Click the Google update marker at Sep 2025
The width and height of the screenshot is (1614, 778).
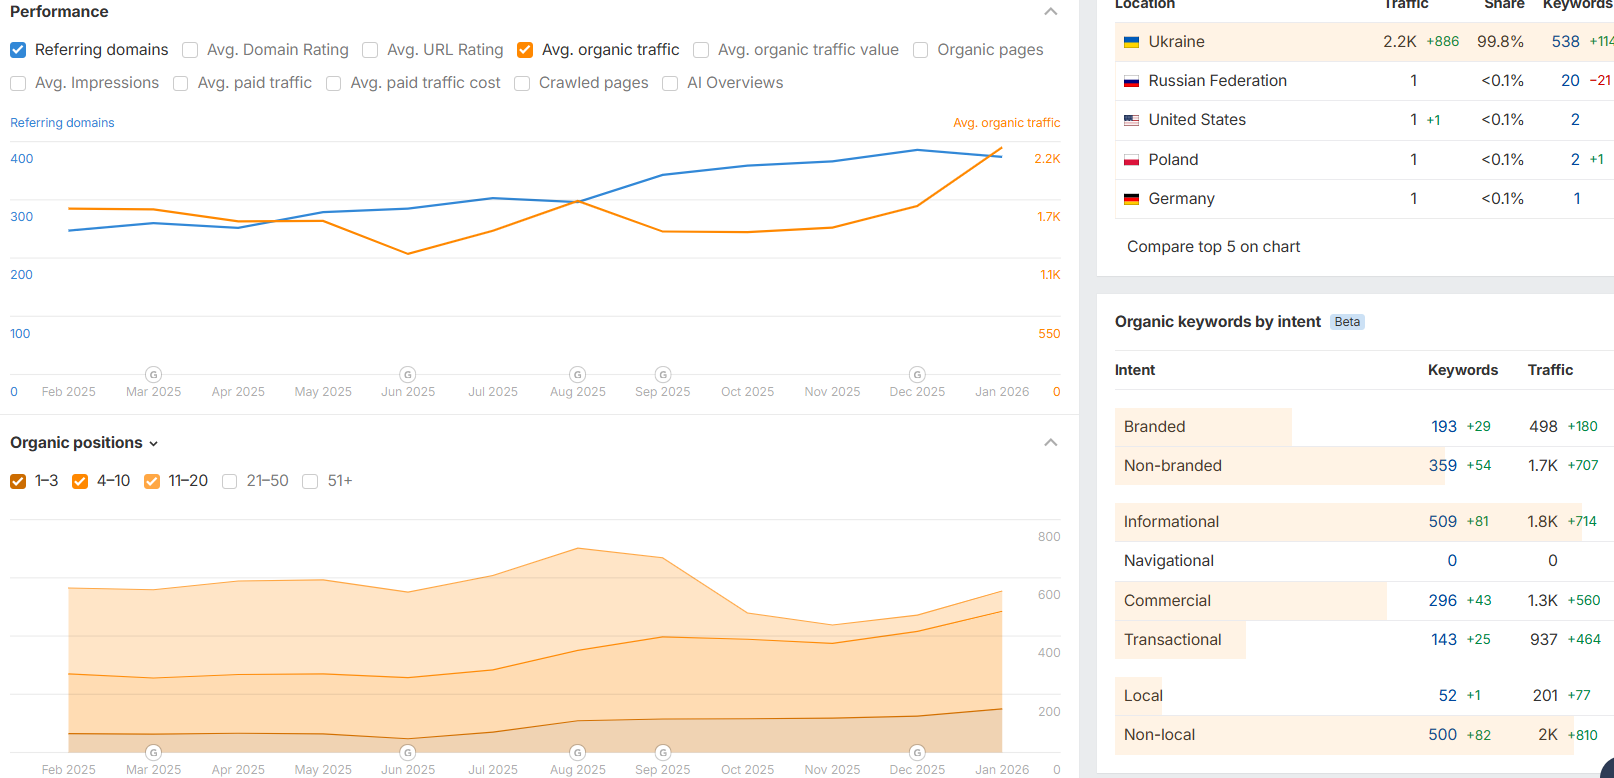click(663, 374)
